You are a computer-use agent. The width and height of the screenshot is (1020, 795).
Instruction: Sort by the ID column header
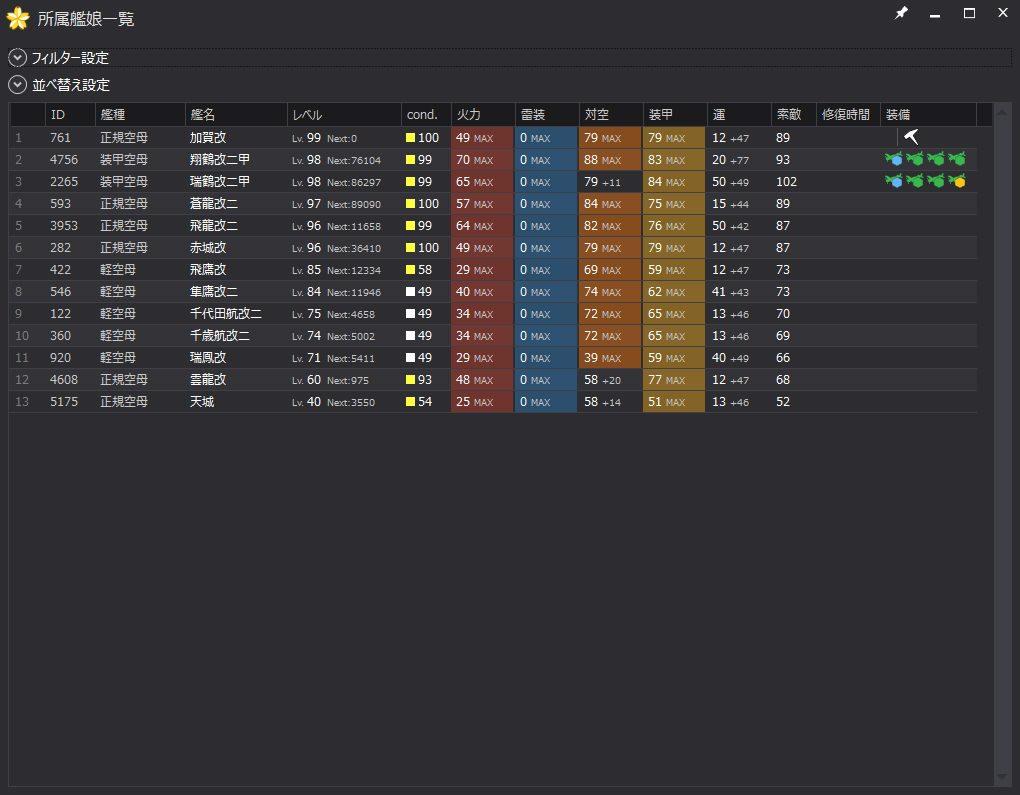[70, 115]
